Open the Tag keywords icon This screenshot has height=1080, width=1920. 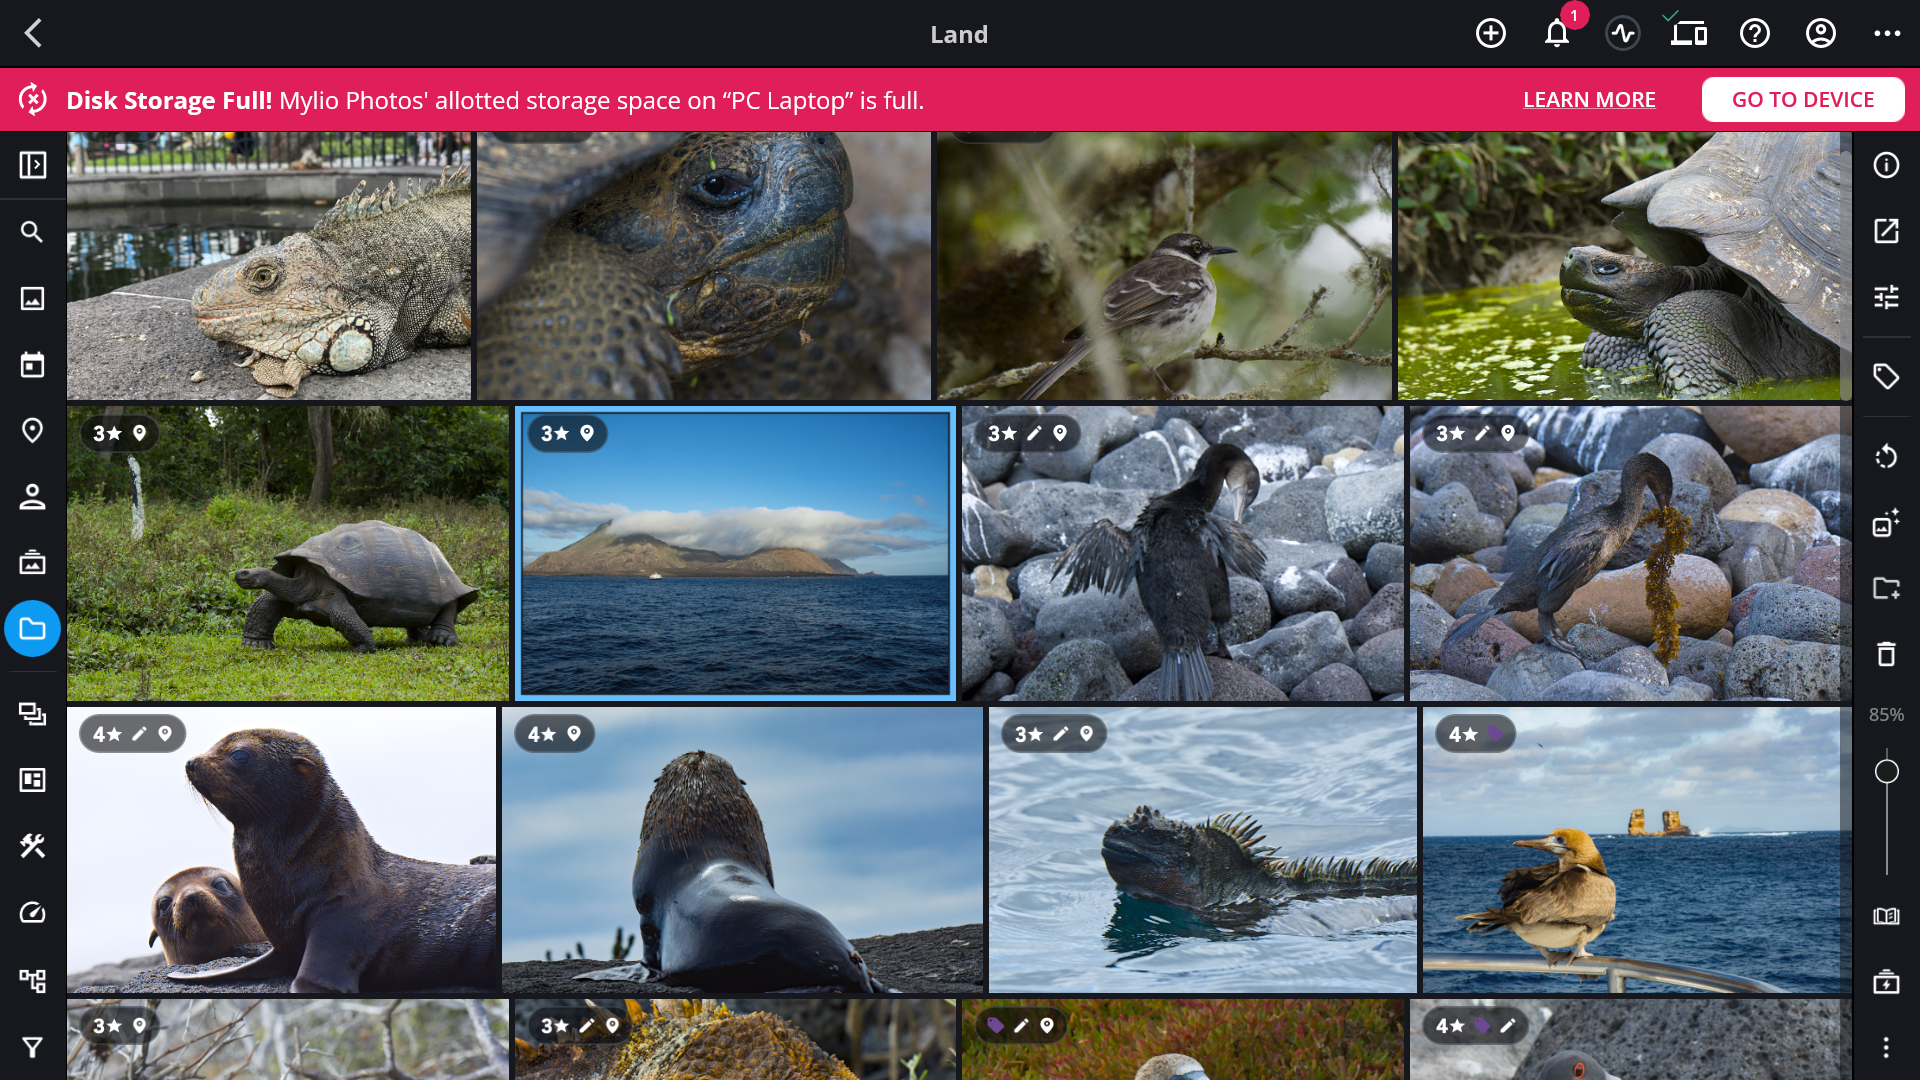pos(1886,376)
